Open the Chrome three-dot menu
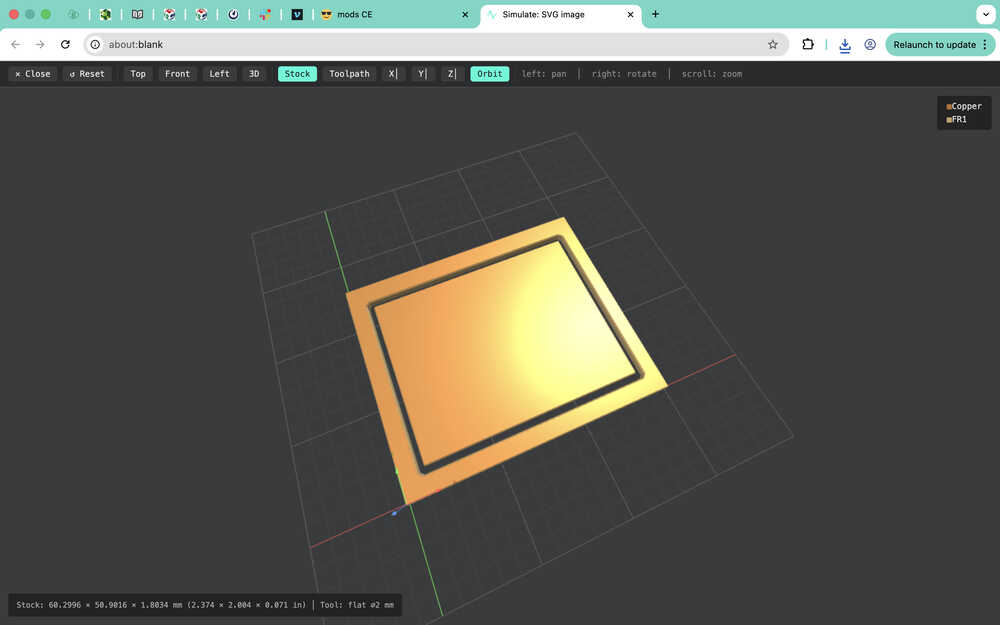Image resolution: width=1000 pixels, height=625 pixels. 985,45
